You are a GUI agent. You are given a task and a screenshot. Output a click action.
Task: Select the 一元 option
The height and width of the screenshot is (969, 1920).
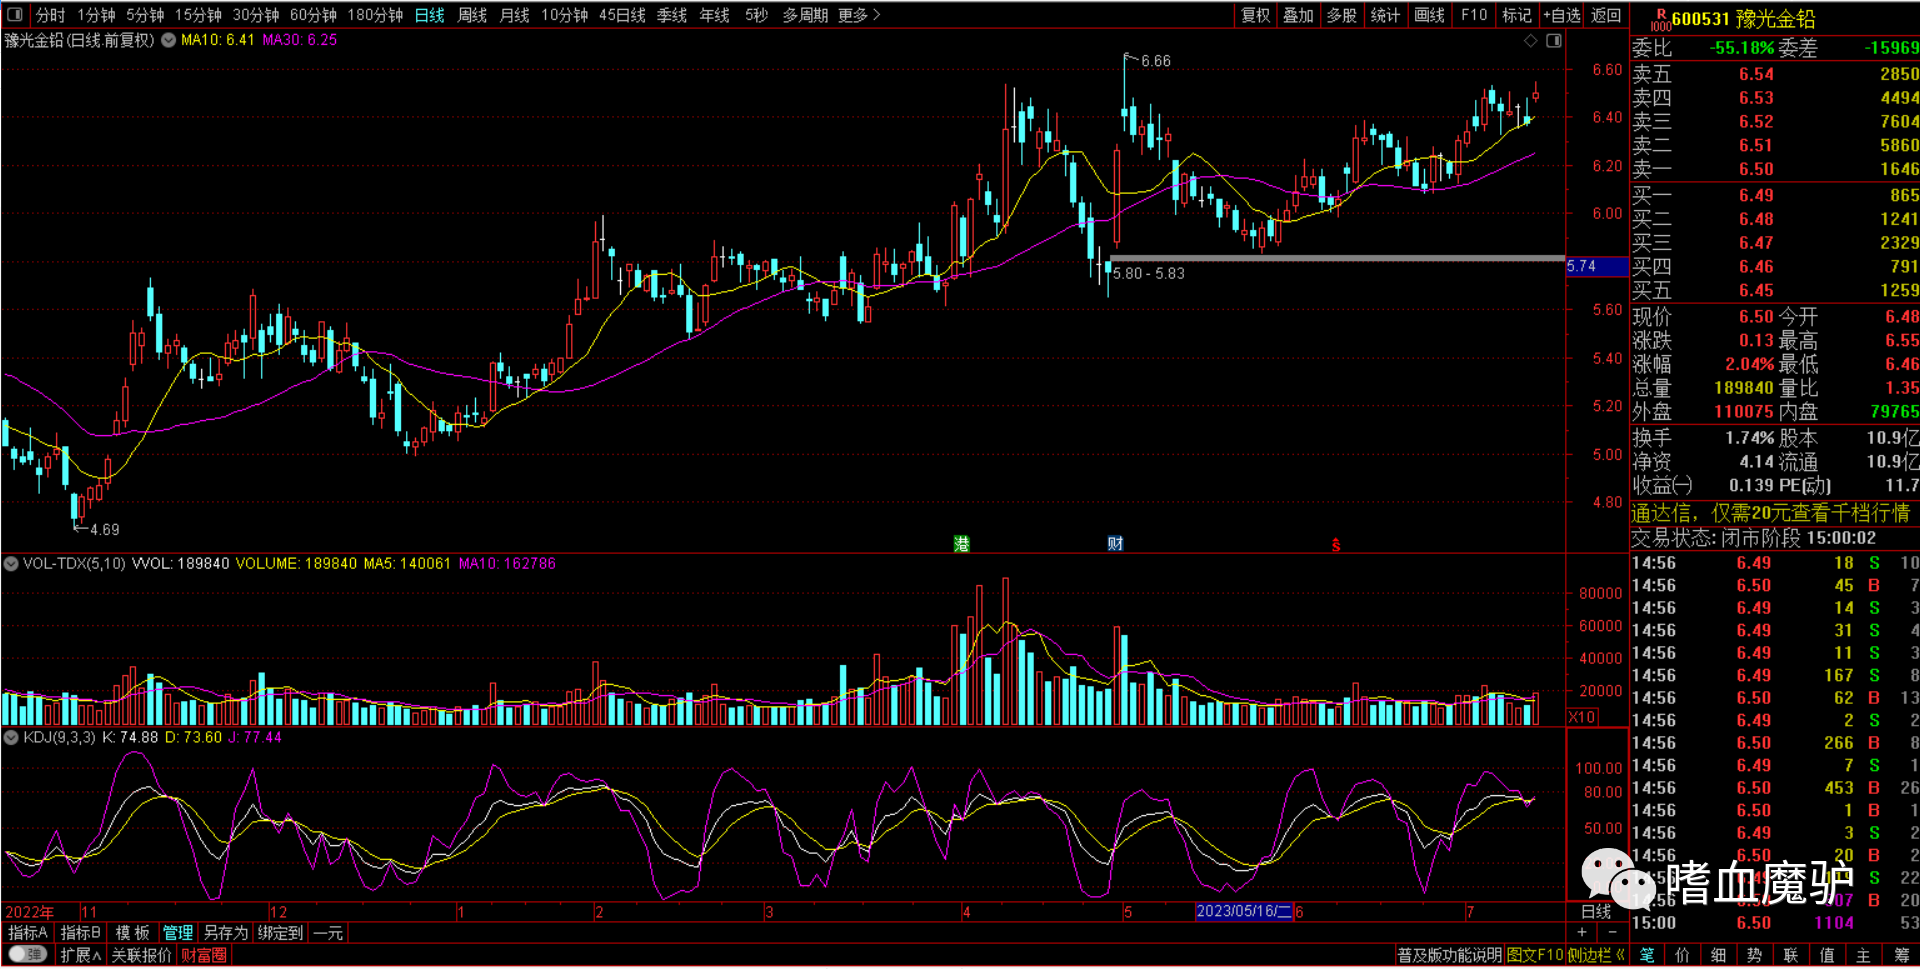[x=328, y=933]
